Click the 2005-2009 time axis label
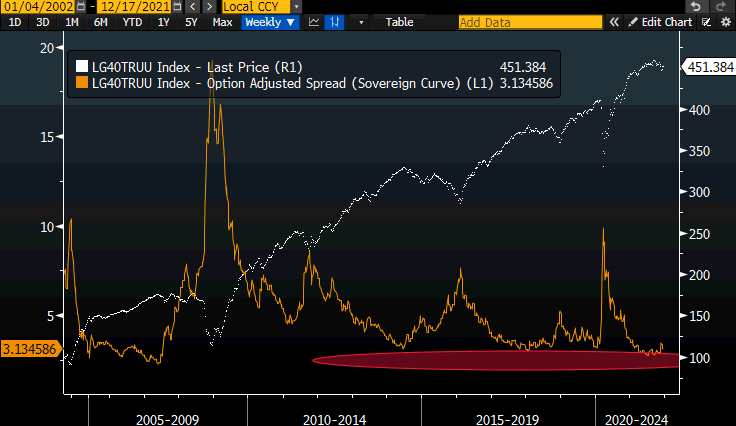The height and width of the screenshot is (426, 736). 168,419
